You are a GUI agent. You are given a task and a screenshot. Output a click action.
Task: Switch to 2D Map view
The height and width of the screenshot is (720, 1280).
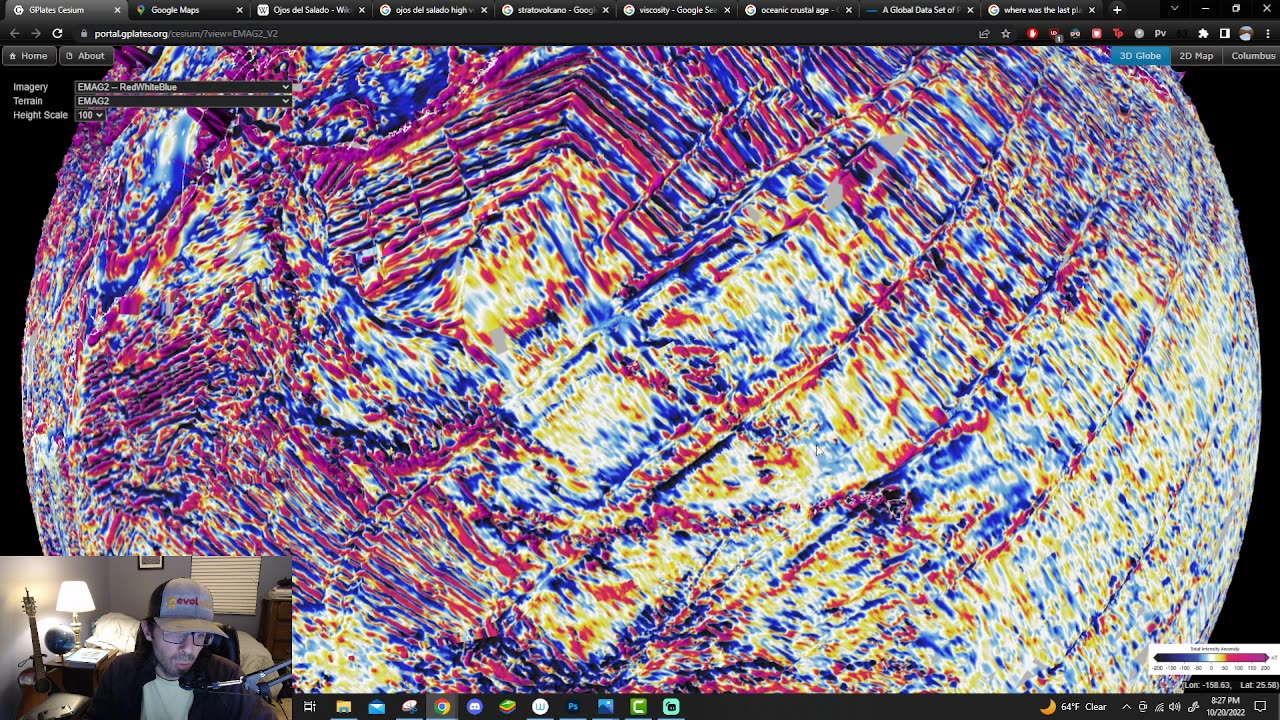point(1196,56)
